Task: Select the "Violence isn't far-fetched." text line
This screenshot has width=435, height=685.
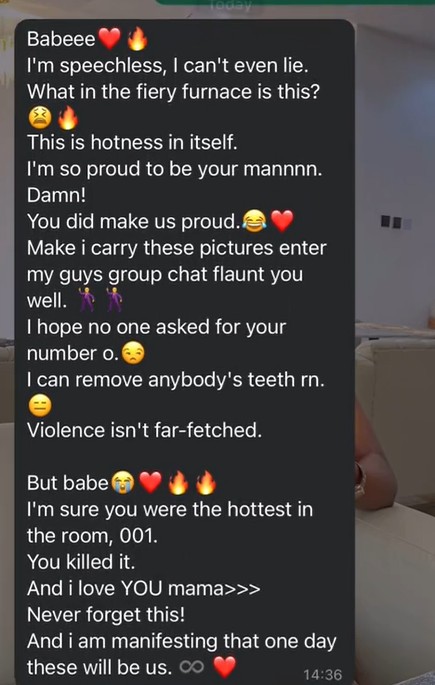Action: click(145, 431)
